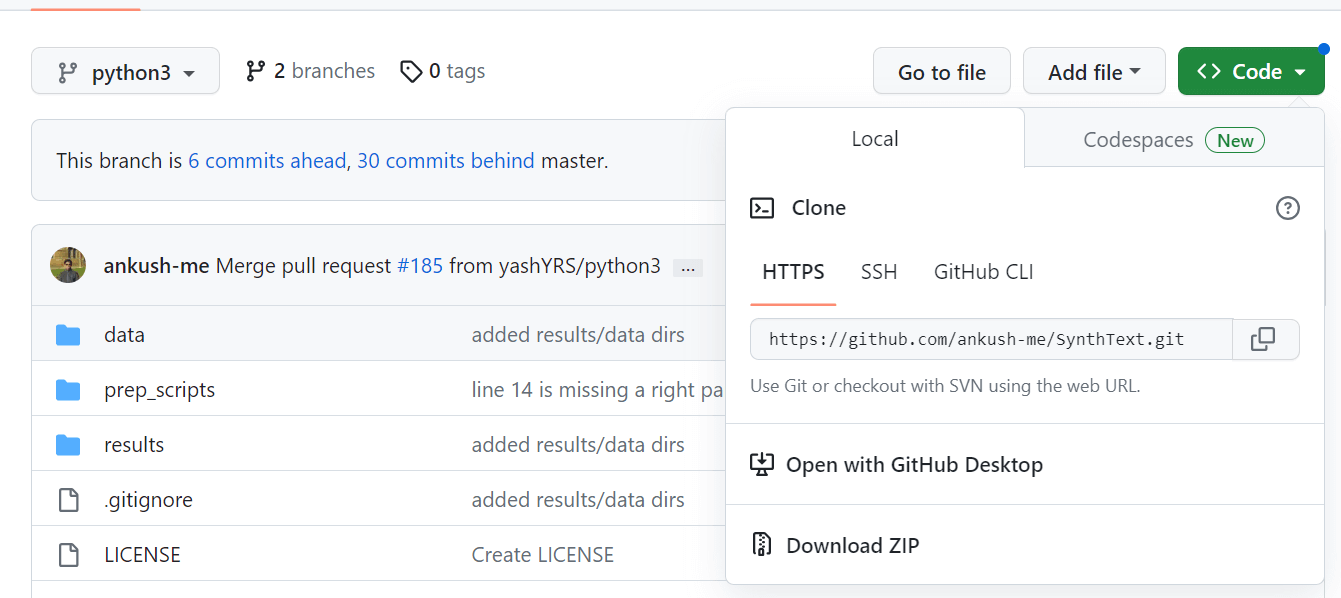Click the ankush-me user avatar
The height and width of the screenshot is (598, 1341).
[x=68, y=265]
